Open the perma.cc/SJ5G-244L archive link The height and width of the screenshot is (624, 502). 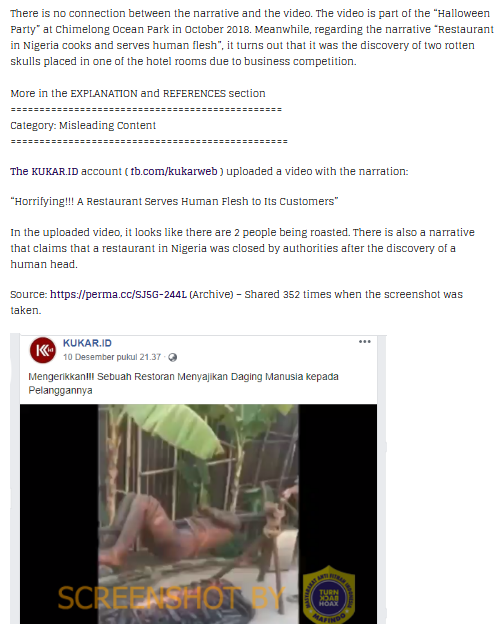click(118, 294)
